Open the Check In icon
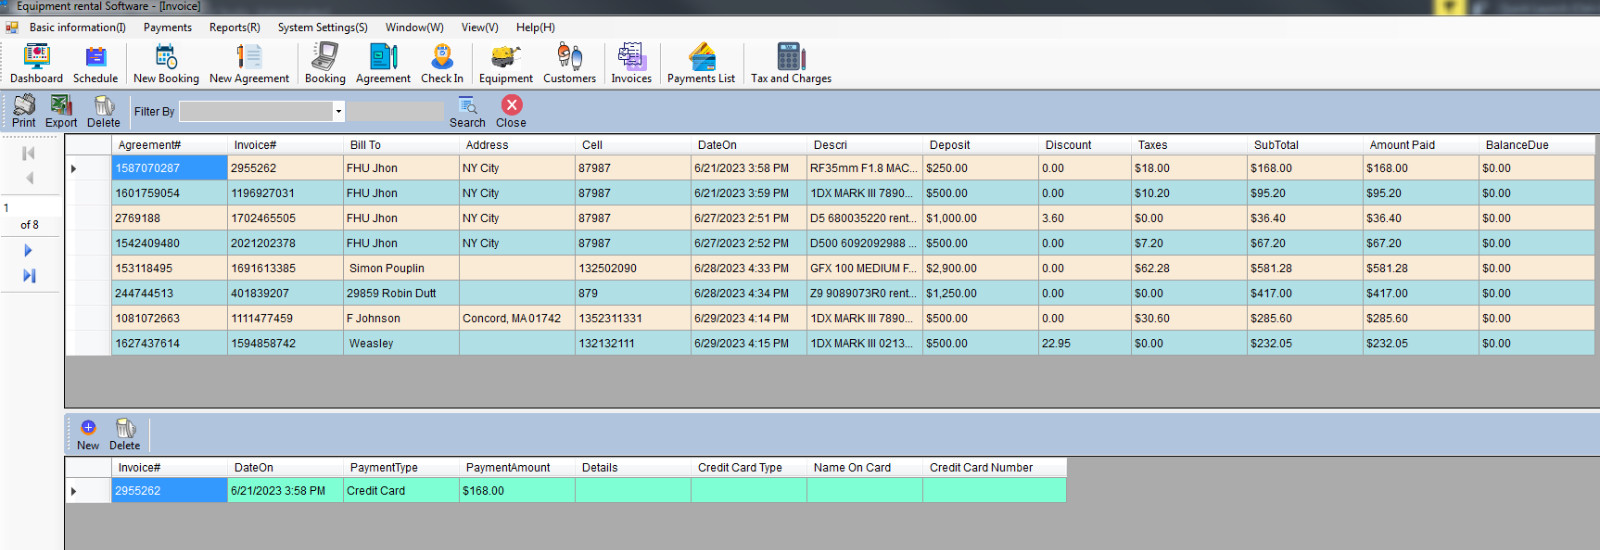The image size is (1600, 550). [442, 64]
